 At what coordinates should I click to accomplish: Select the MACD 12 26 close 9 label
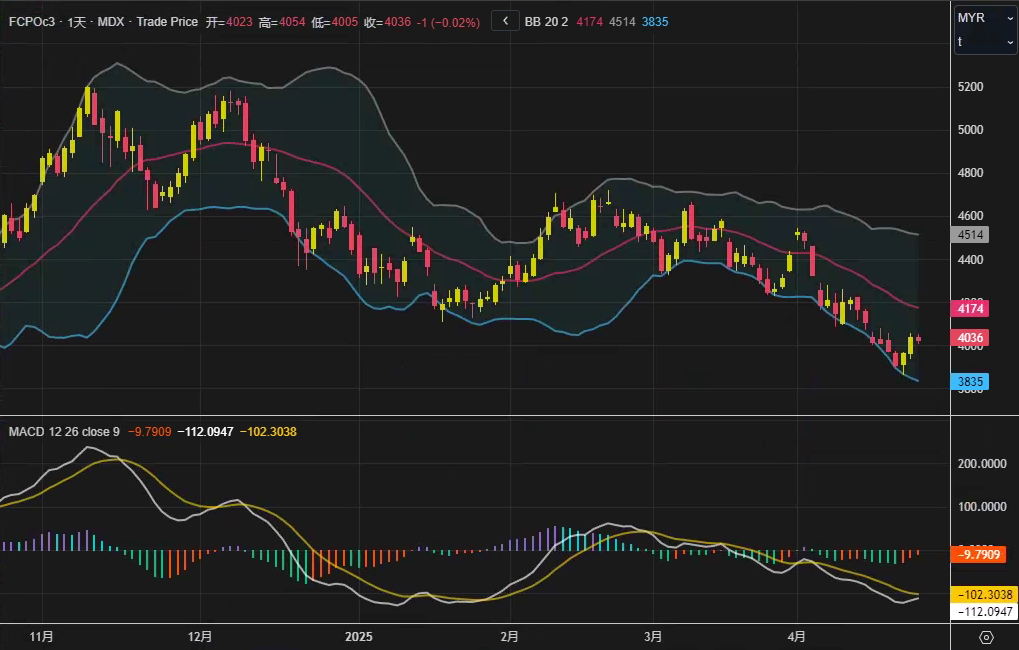64,432
